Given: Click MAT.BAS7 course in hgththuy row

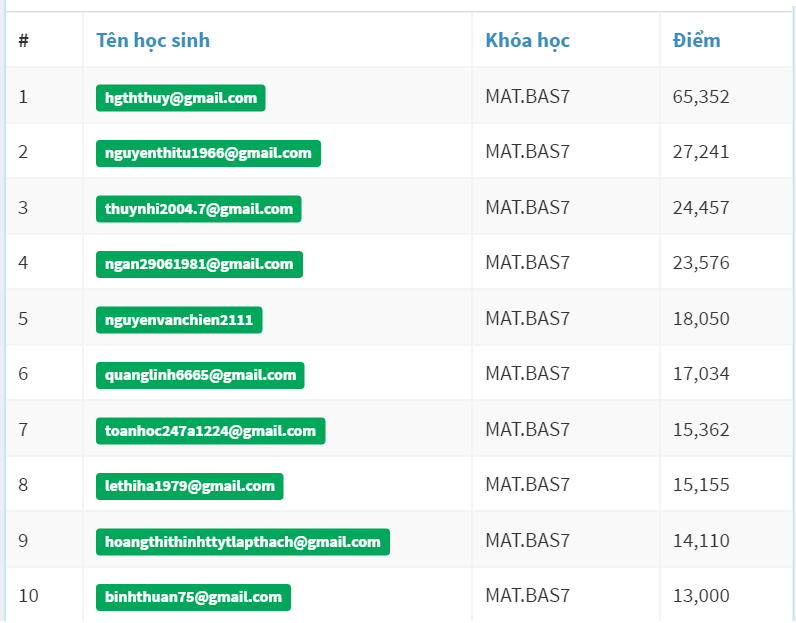Looking at the screenshot, I should click(x=527, y=96).
